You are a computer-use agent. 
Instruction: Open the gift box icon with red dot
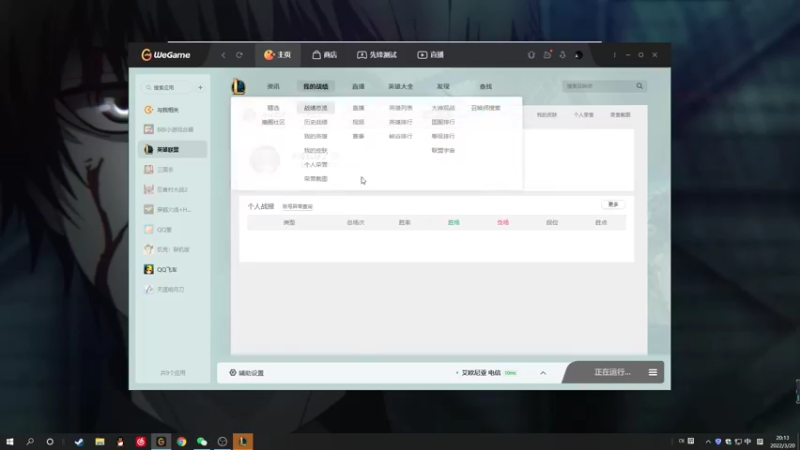tap(547, 55)
